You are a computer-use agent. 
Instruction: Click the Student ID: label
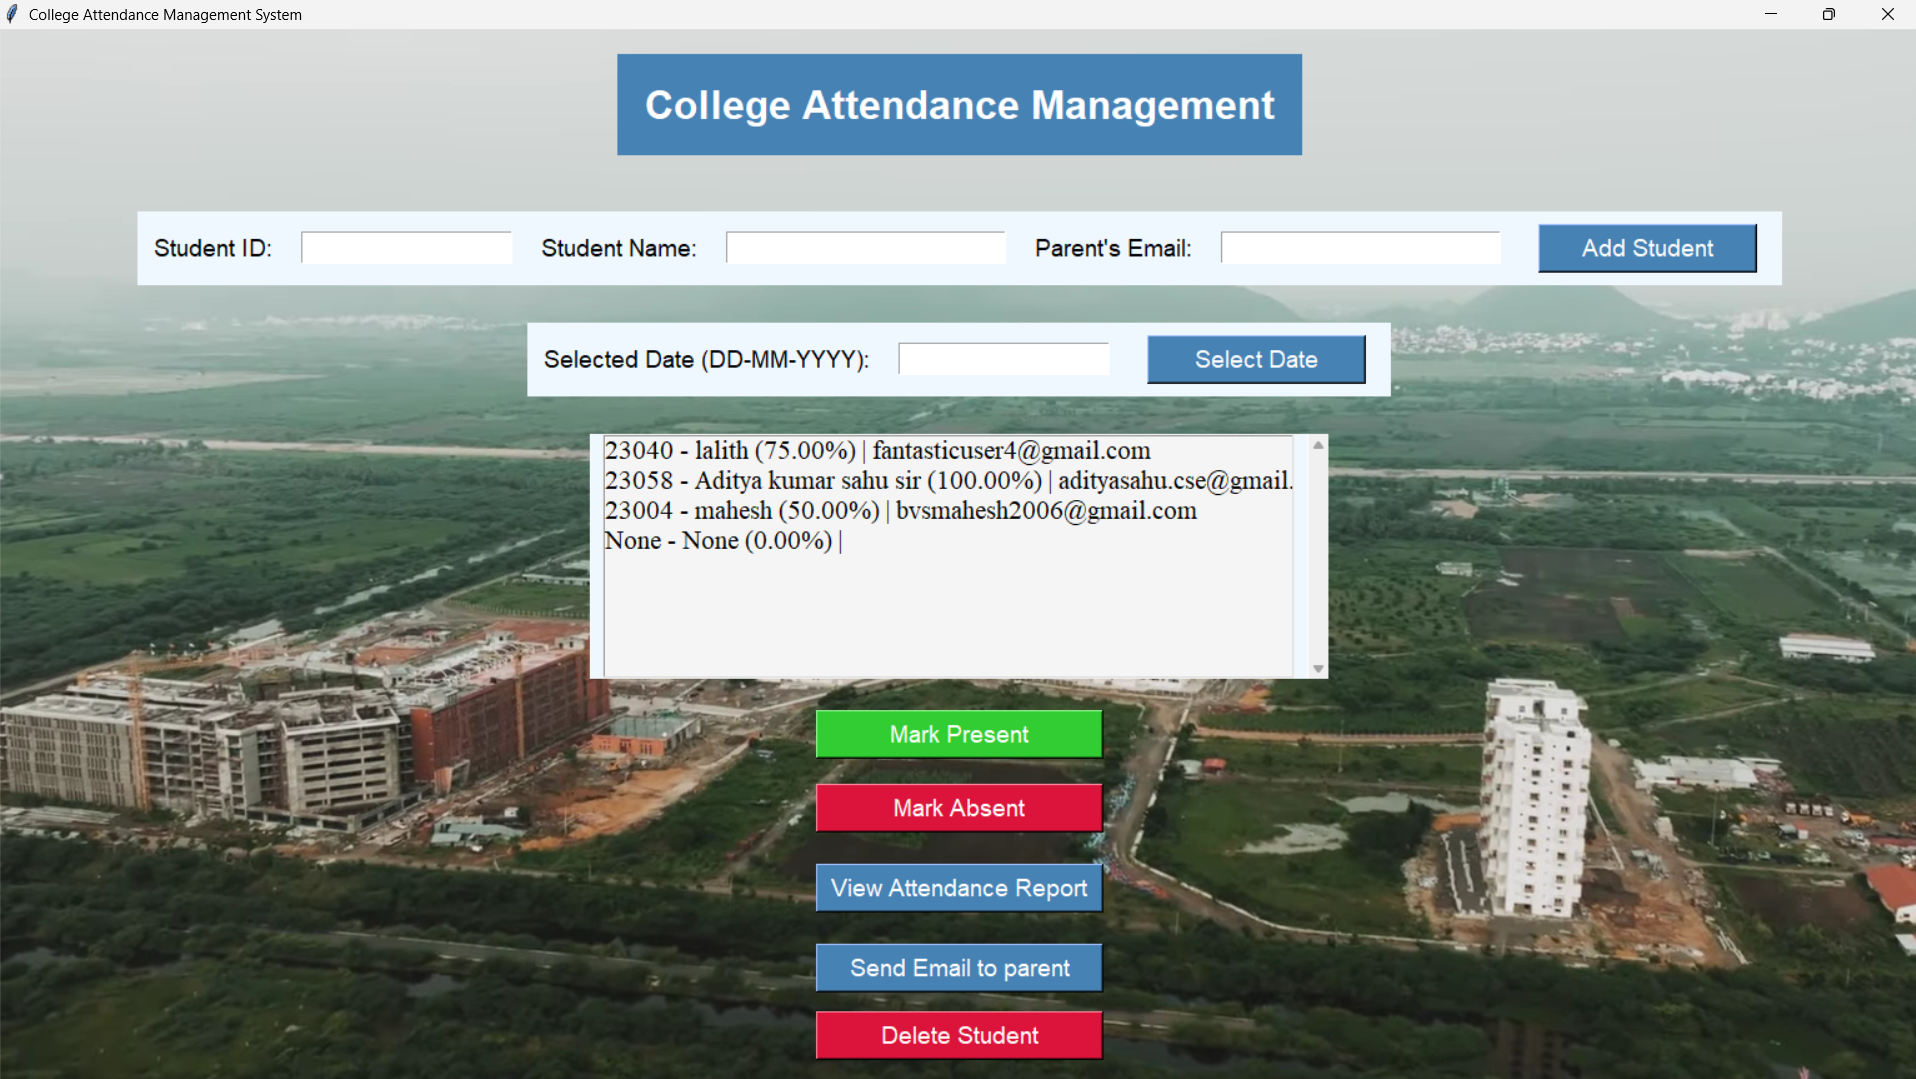pos(213,248)
